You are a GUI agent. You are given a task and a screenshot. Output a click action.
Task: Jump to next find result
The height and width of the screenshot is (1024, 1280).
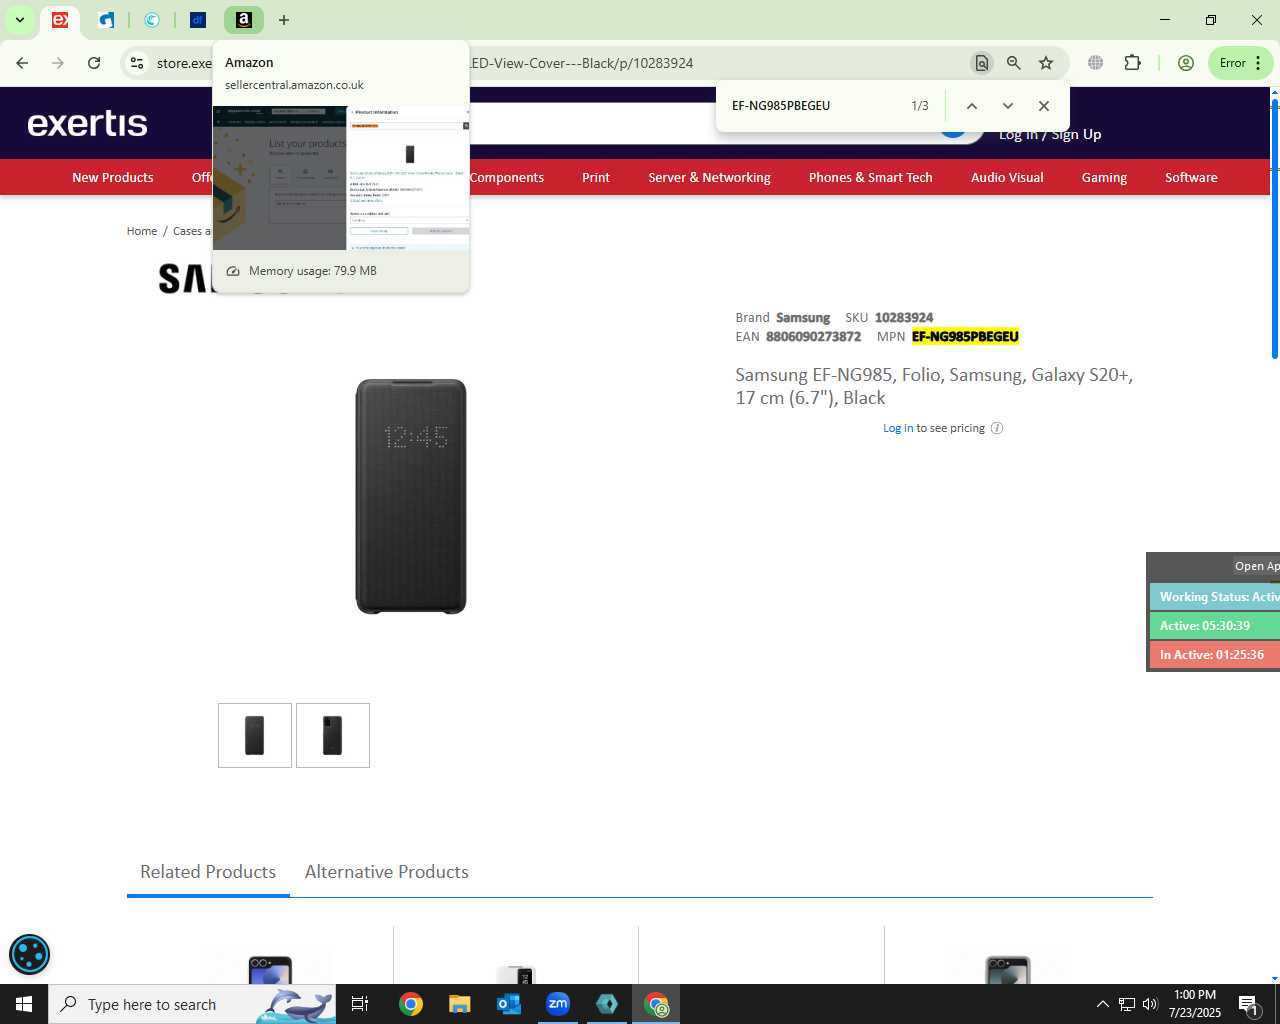(x=1008, y=106)
